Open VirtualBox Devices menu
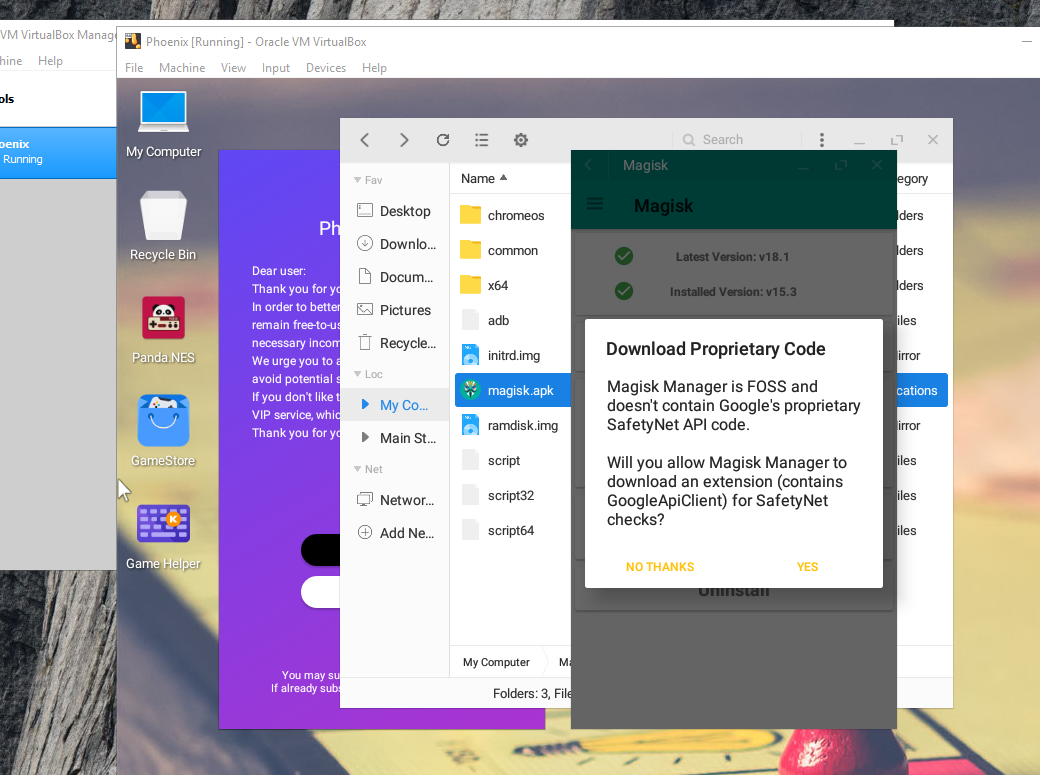 pyautogui.click(x=326, y=68)
